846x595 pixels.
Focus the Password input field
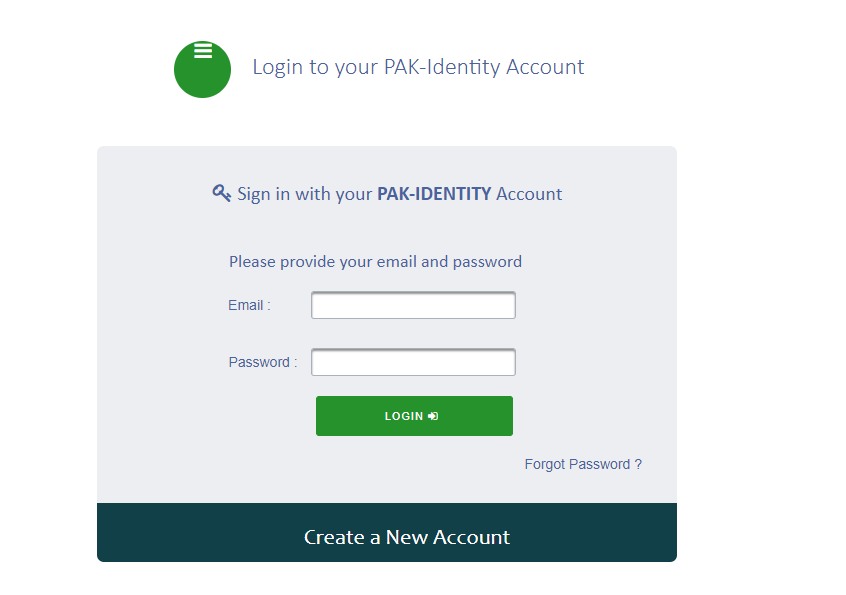(x=413, y=362)
